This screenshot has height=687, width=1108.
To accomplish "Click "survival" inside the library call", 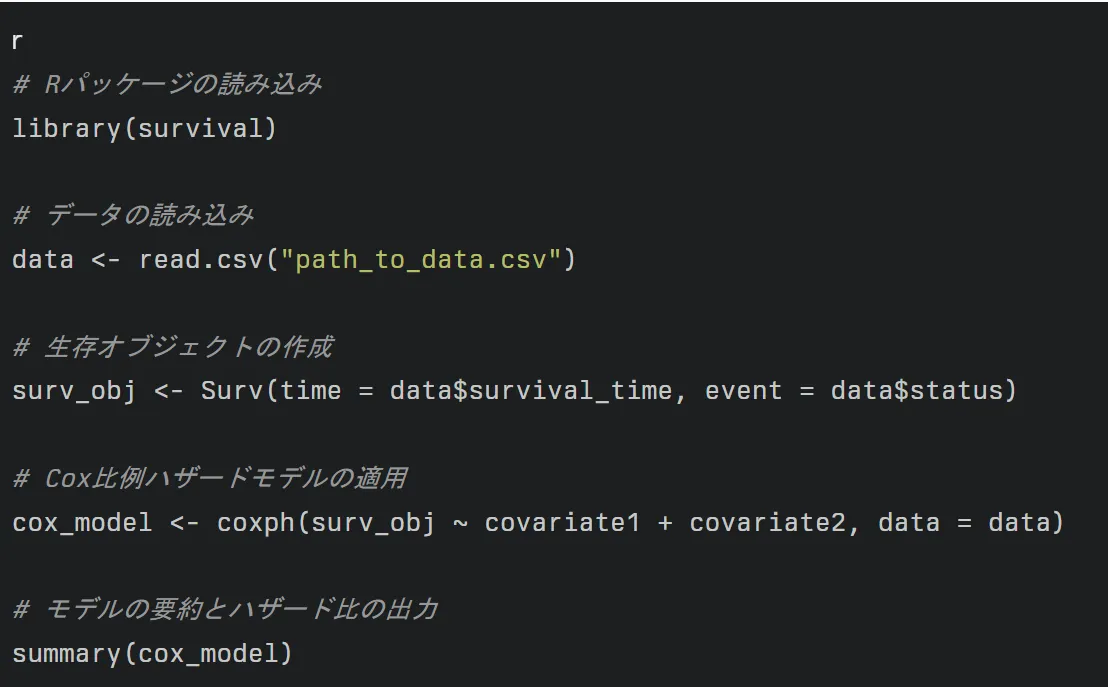I will [x=200, y=128].
